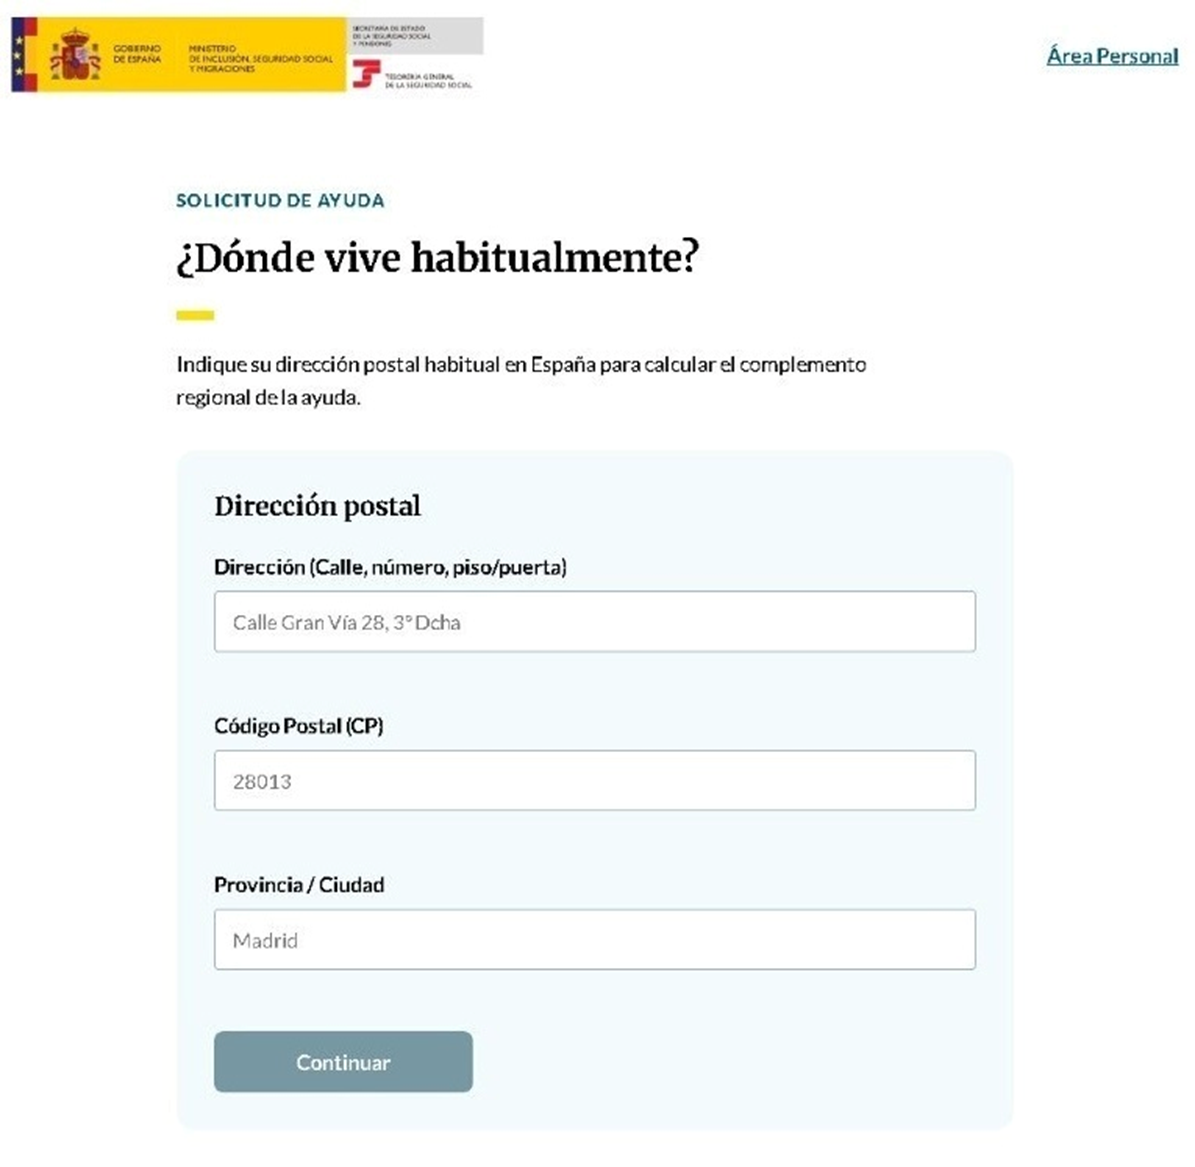Screen dimensions: 1195x1167
Task: Focus the Dirección street address input field
Action: click(594, 621)
